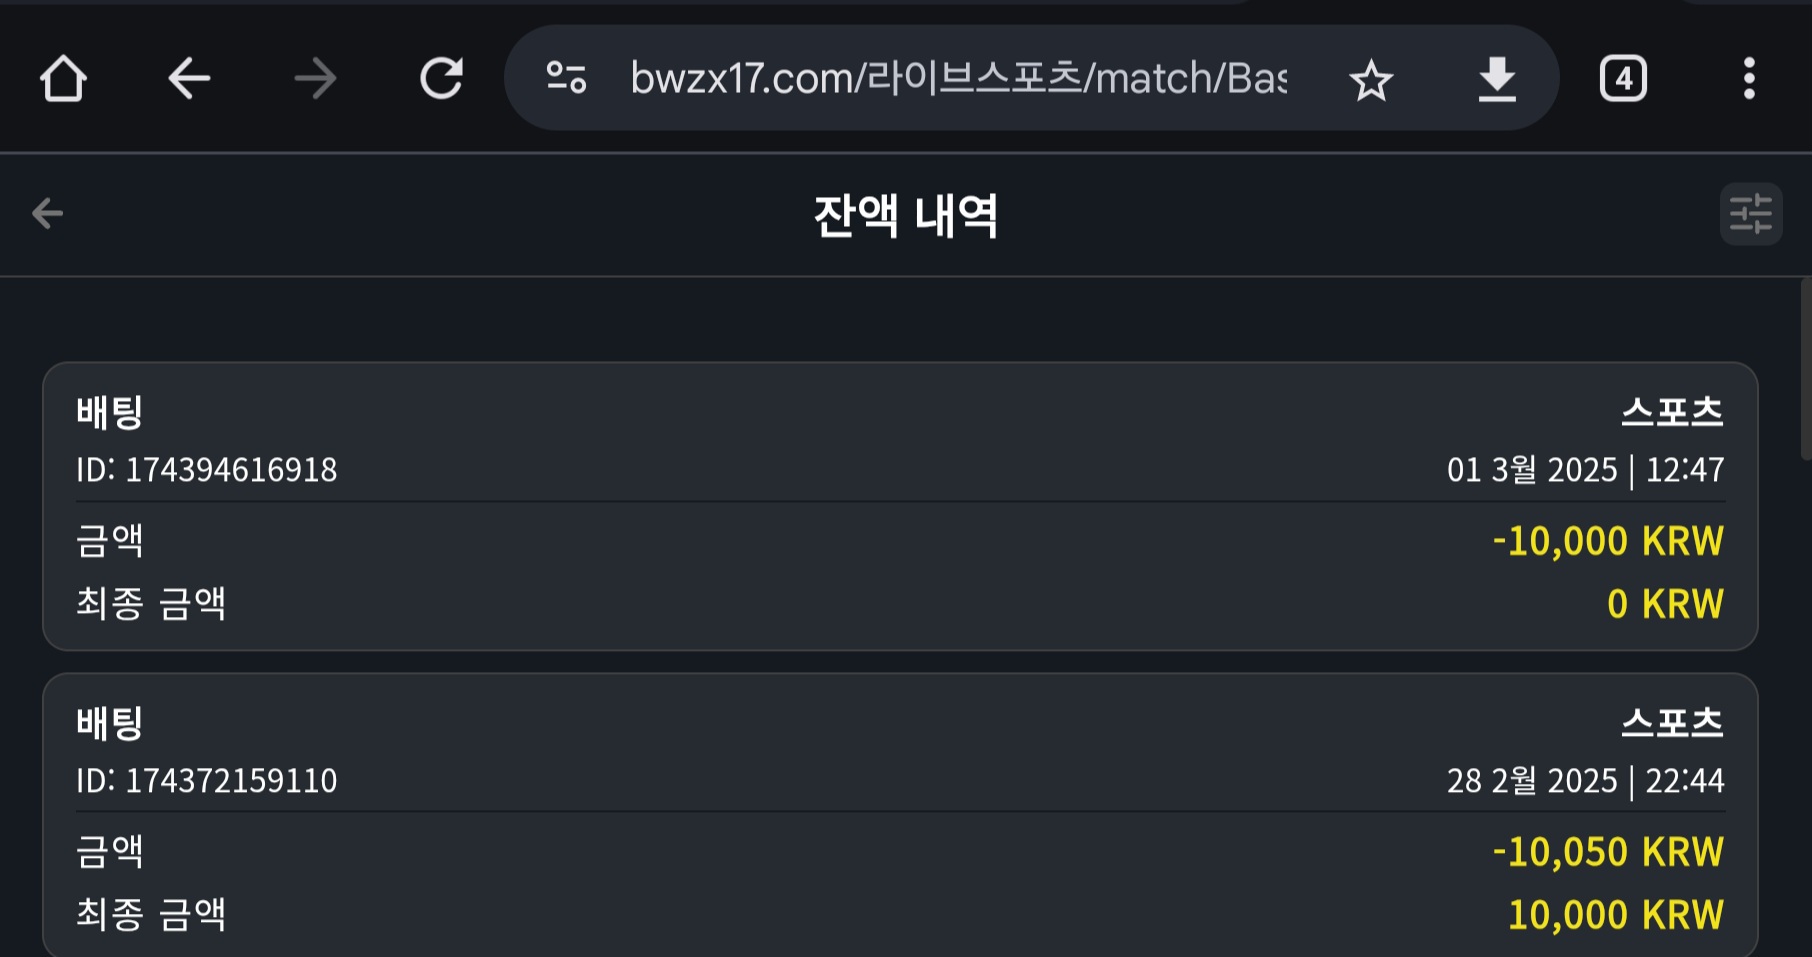Tap the browser home icon
1812x957 pixels.
pos(63,78)
